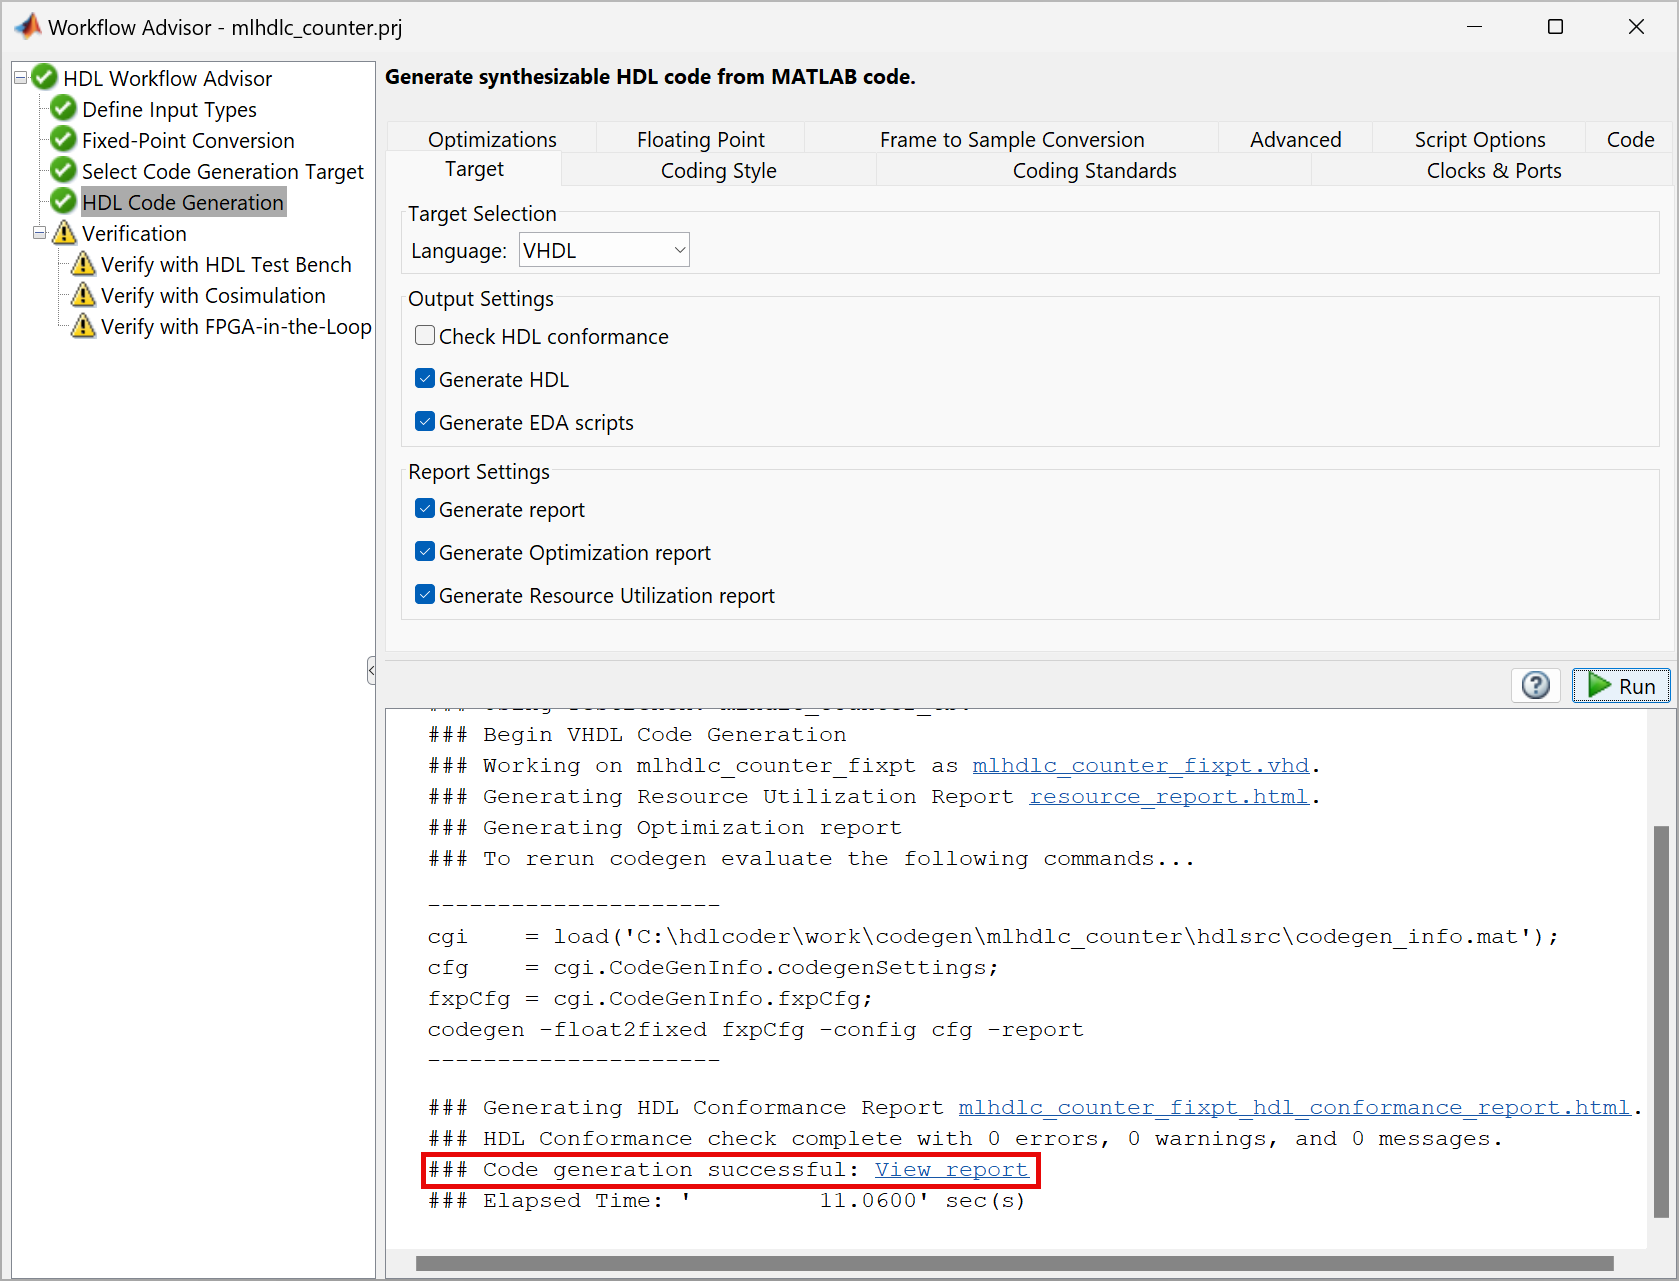Click the checkmark icon next to Fixed-Point Conversion
This screenshot has width=1679, height=1281.
pos(62,140)
